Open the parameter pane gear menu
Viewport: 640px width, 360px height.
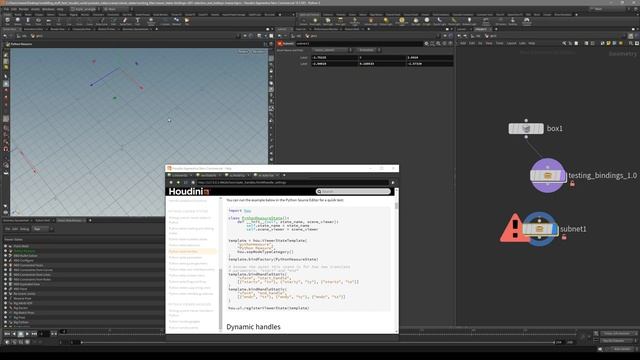pyautogui.click(x=426, y=43)
